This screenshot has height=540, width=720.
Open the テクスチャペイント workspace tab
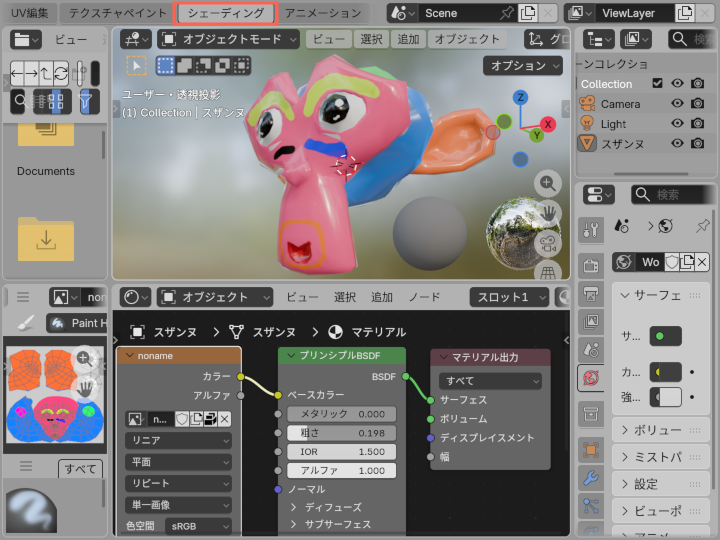pyautogui.click(x=117, y=13)
